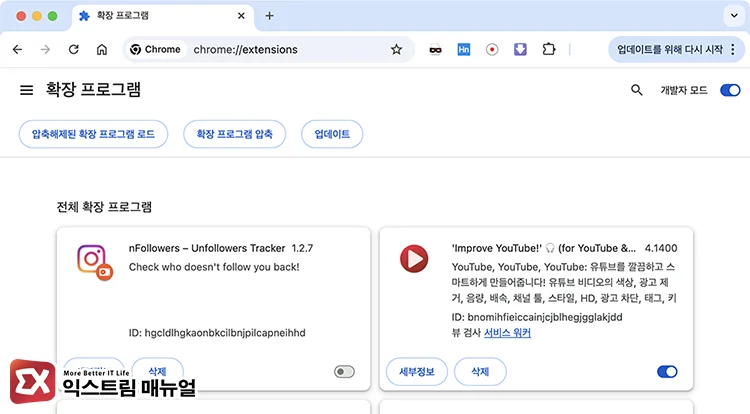Close the 확장 프로그램 tab

(241, 16)
